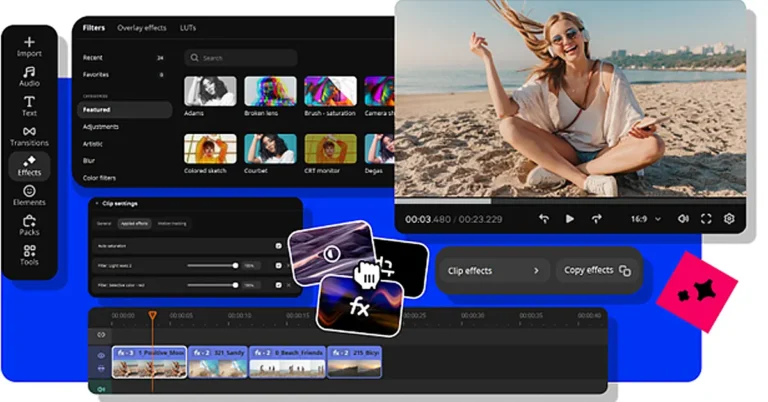768x402 pixels.
Task: Open the Packs section in the sidebar
Action: [29, 225]
